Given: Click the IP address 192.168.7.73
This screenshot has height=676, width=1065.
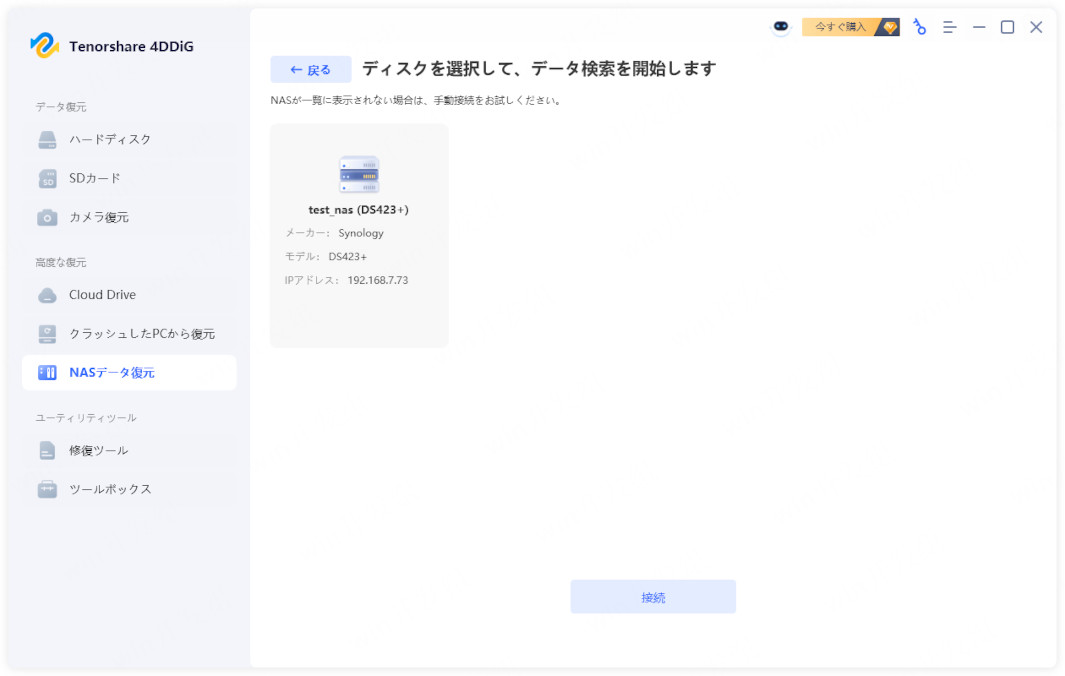Looking at the screenshot, I should (378, 280).
